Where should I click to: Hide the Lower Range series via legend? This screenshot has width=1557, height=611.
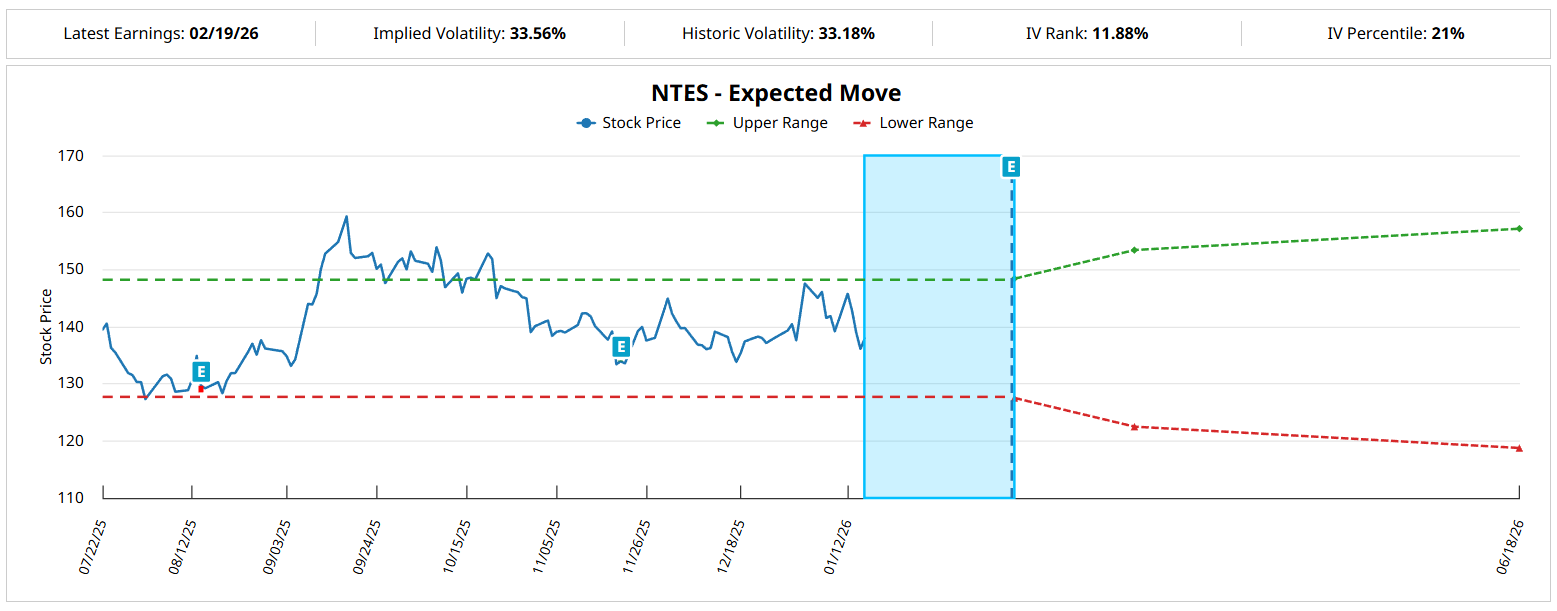click(912, 123)
